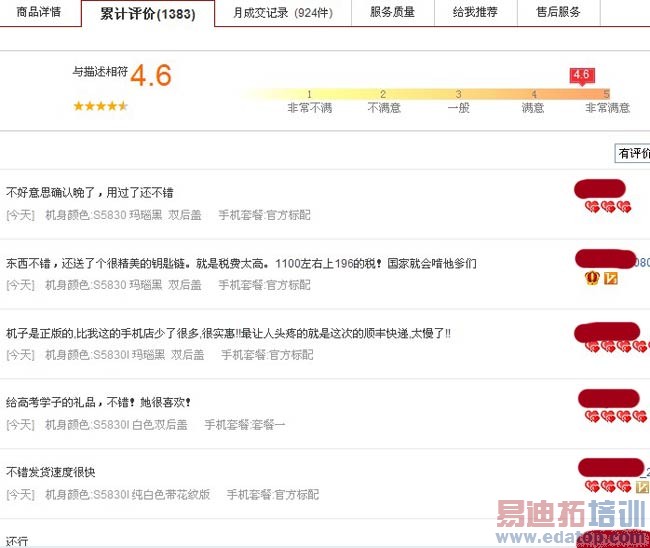Click 一般 label on rating scale
The image size is (650, 548).
[458, 108]
